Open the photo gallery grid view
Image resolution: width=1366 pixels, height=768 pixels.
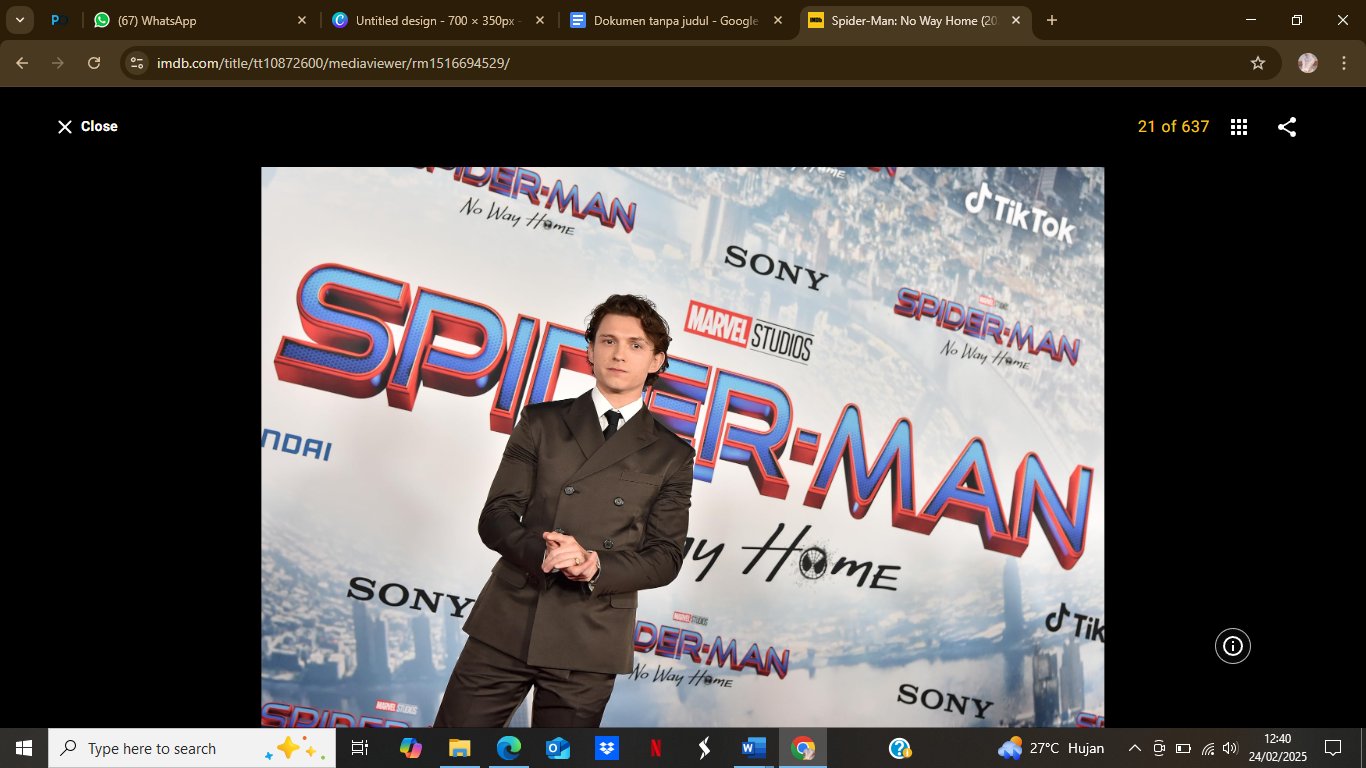(x=1239, y=127)
